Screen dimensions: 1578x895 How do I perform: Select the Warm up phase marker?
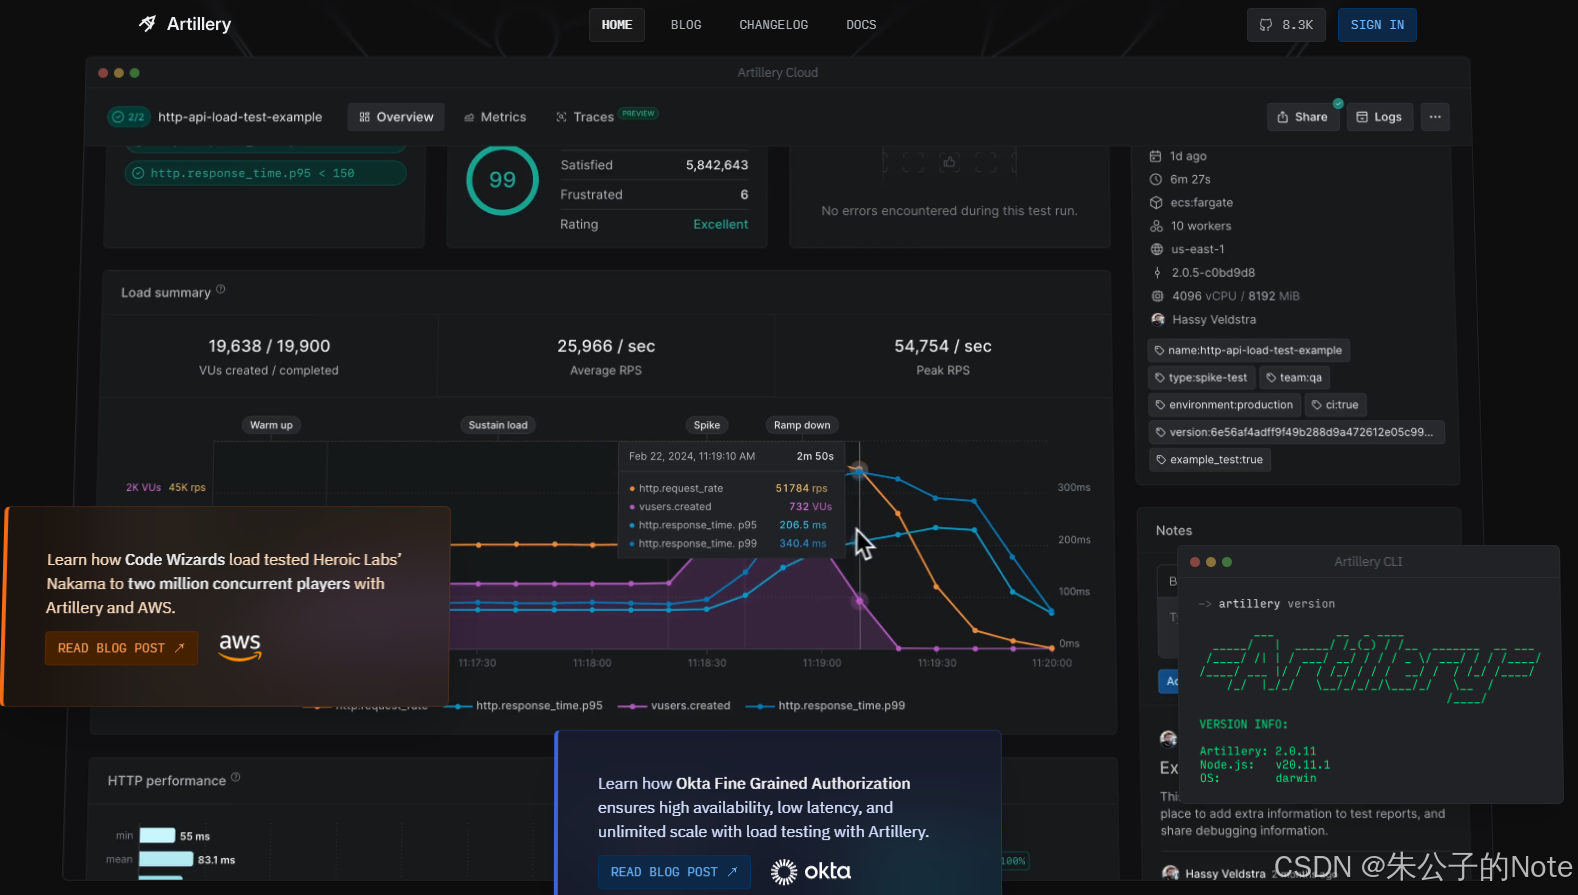271,425
